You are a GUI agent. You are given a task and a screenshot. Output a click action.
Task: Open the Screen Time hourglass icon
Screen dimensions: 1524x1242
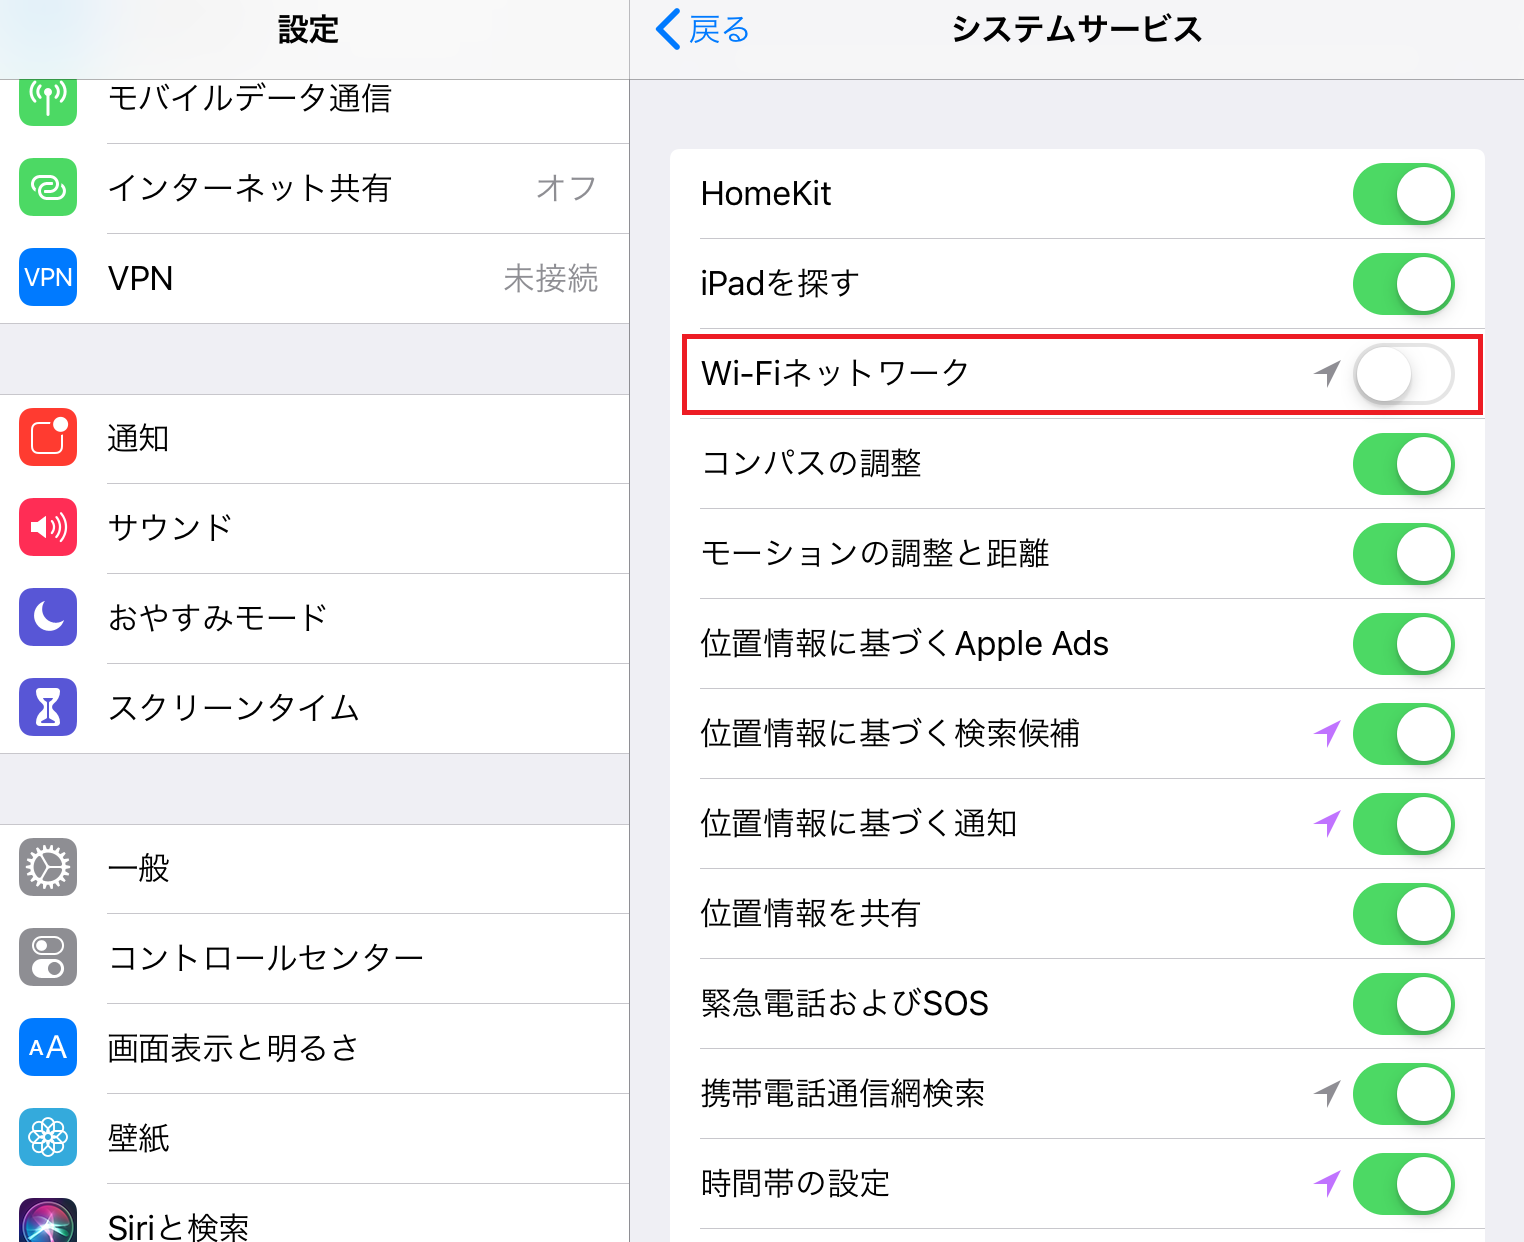pyautogui.click(x=48, y=707)
